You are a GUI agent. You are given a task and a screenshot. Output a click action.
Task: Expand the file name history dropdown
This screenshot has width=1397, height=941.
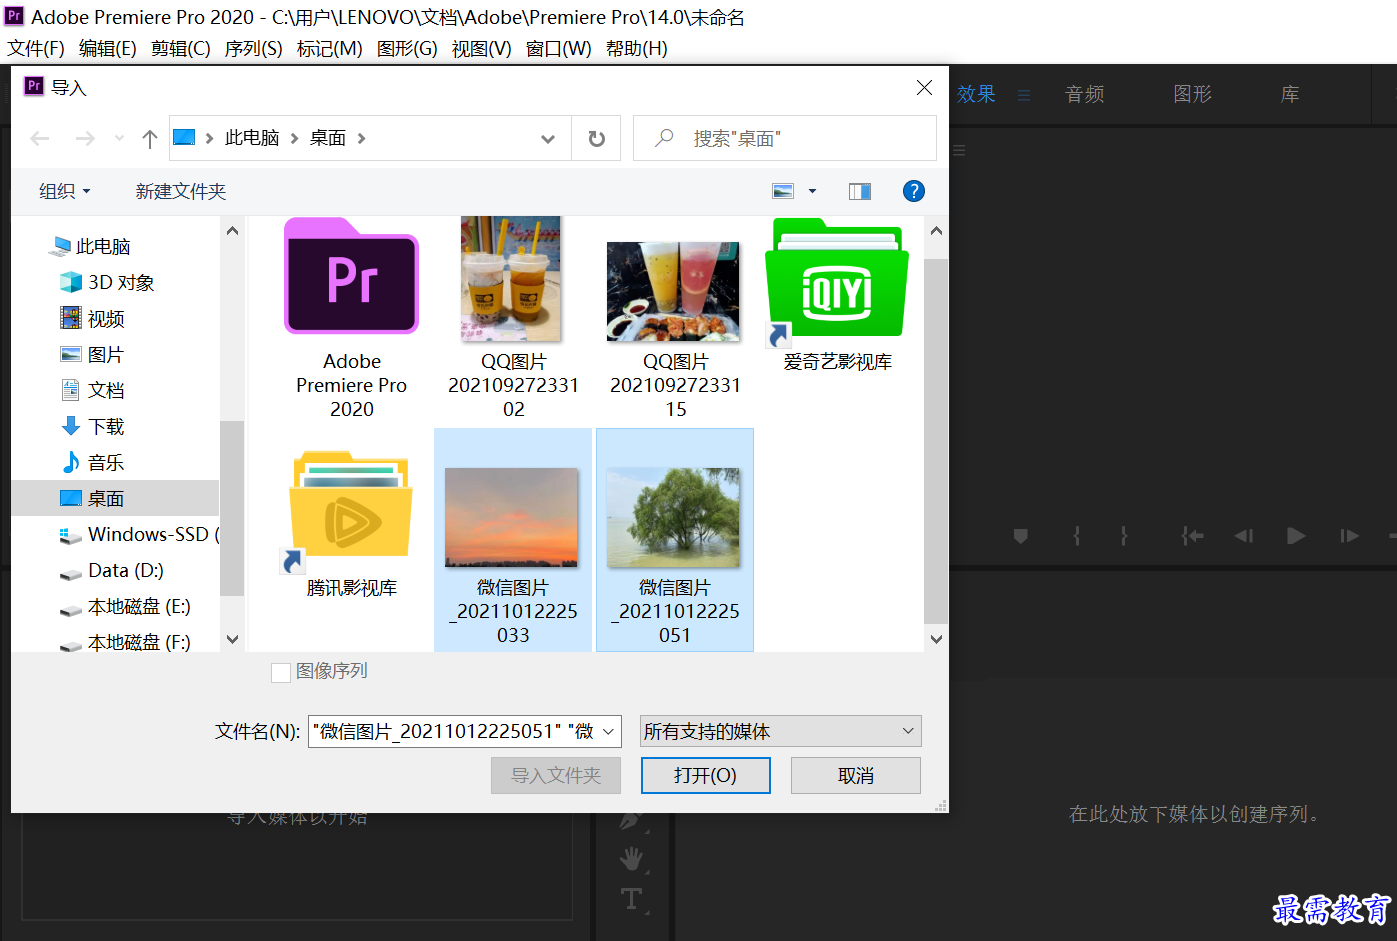(608, 732)
